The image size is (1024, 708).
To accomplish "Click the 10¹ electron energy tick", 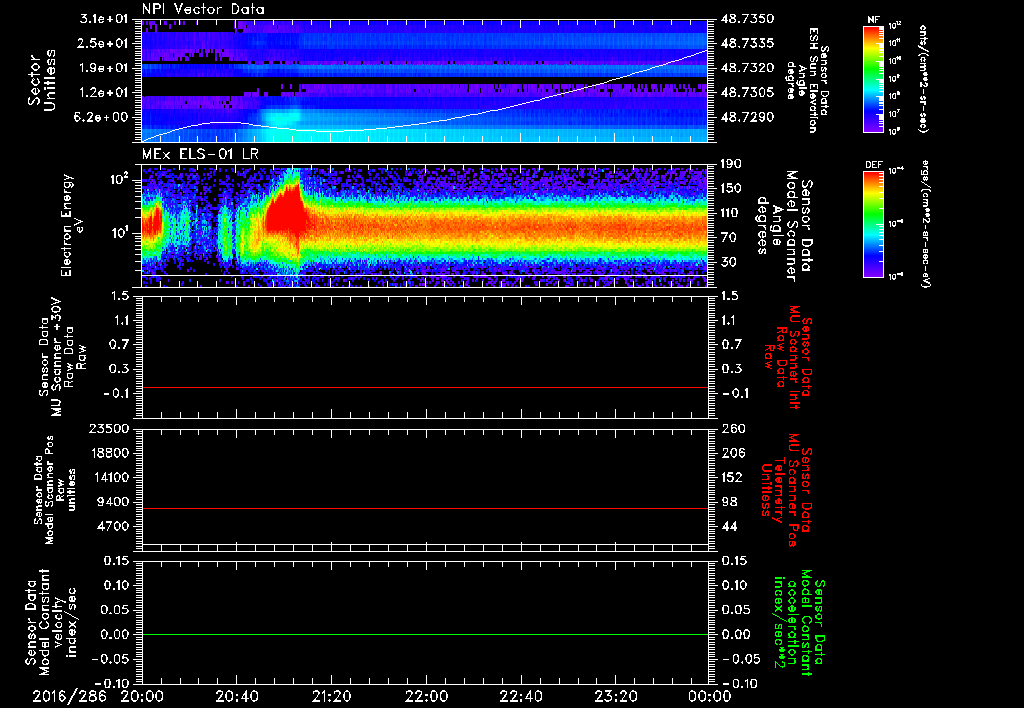I will point(121,233).
